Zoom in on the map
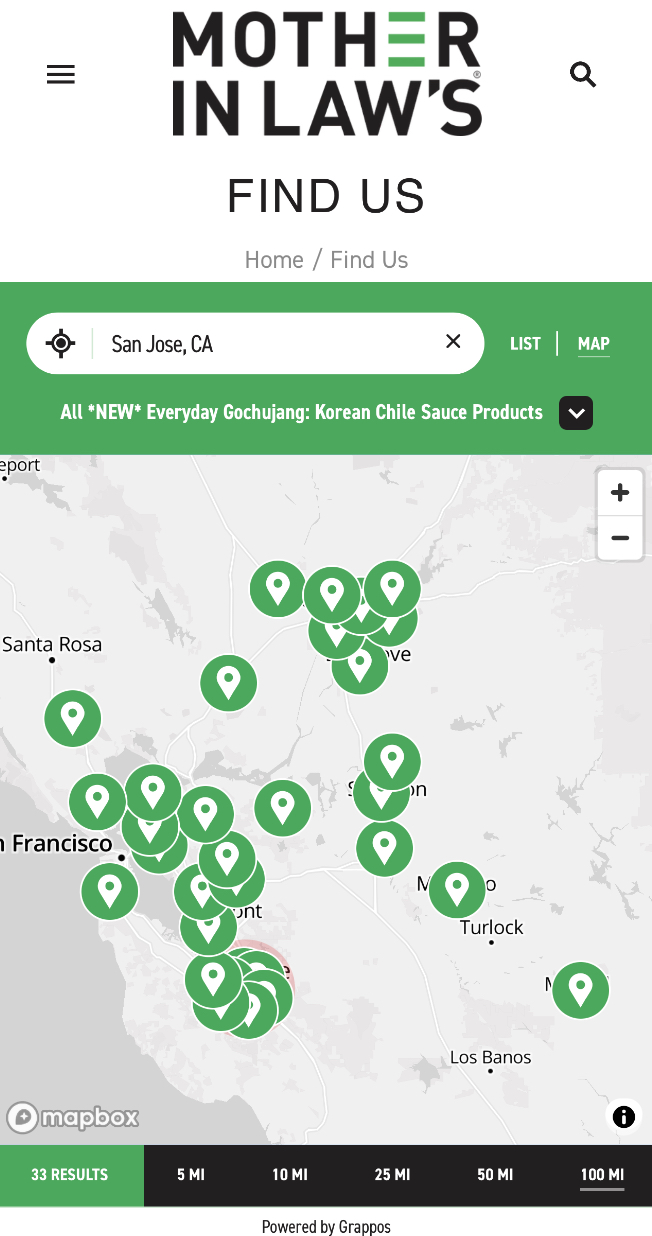652x1236 pixels. tap(620, 493)
